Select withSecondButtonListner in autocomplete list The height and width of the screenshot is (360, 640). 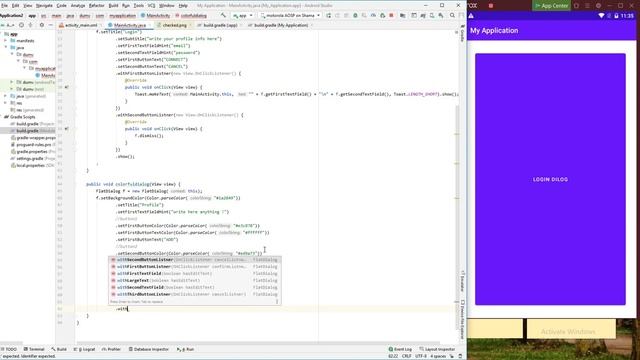[x=195, y=260]
